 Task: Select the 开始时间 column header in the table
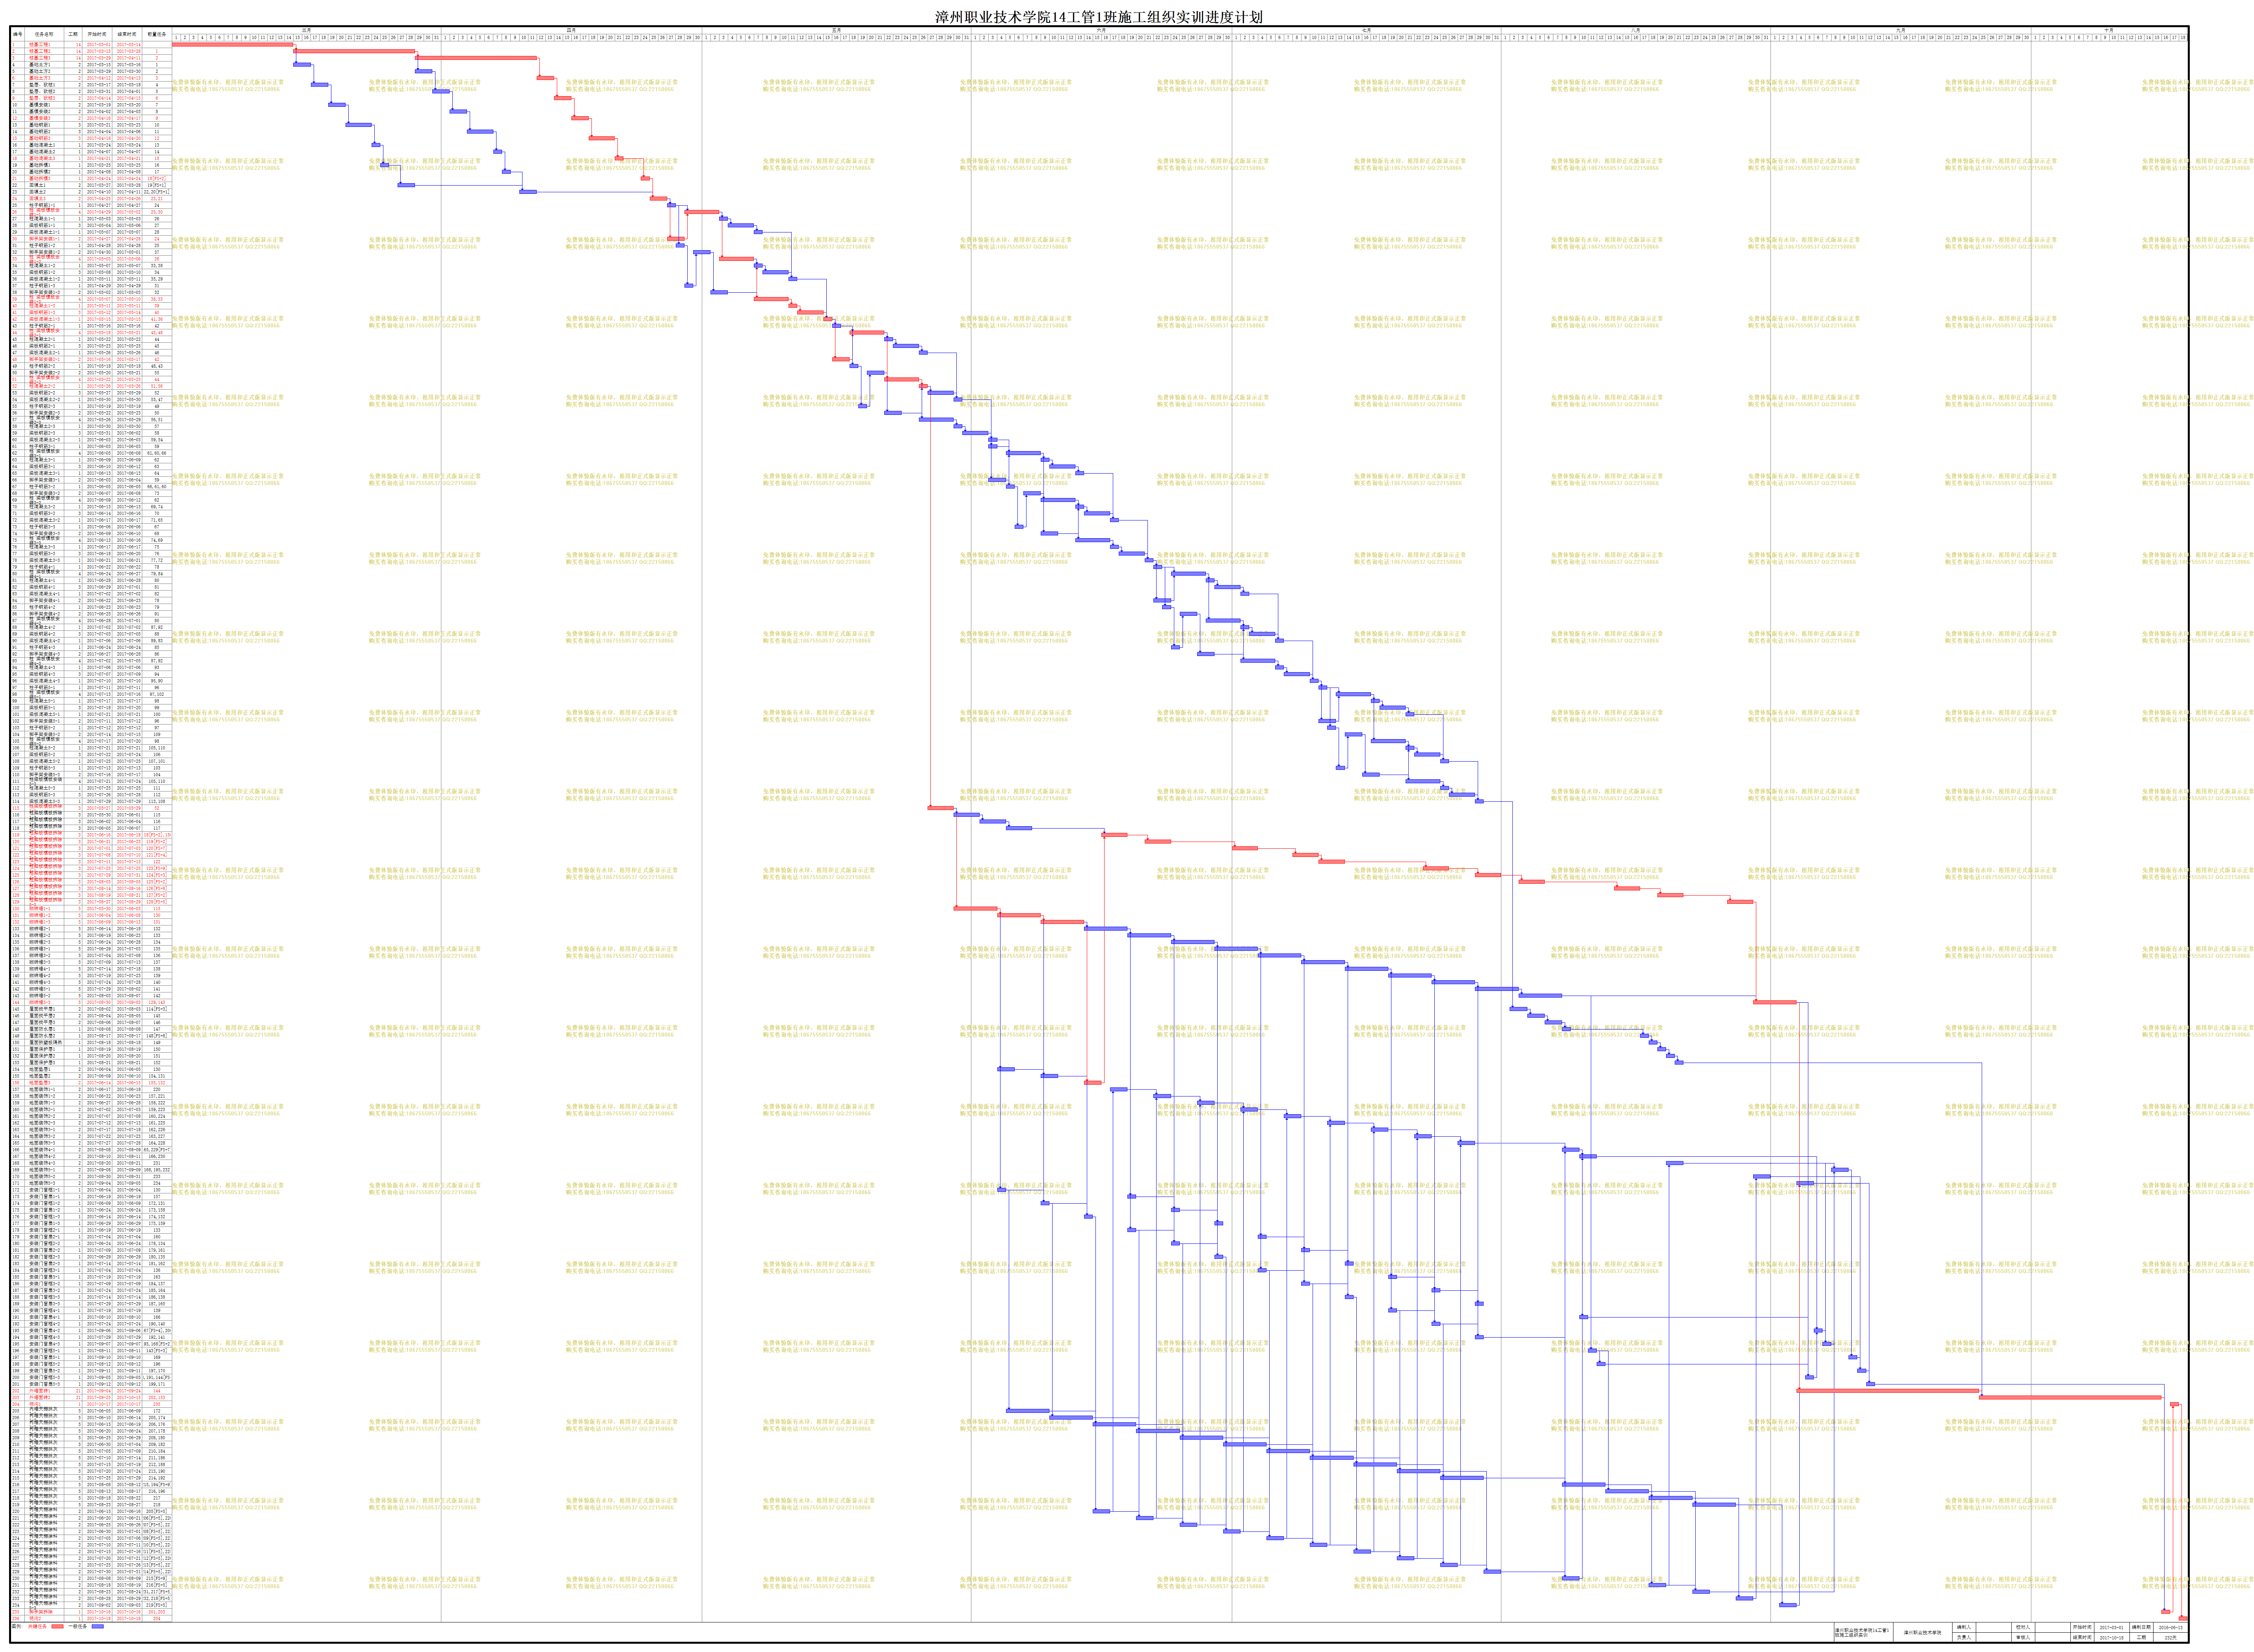click(x=97, y=34)
